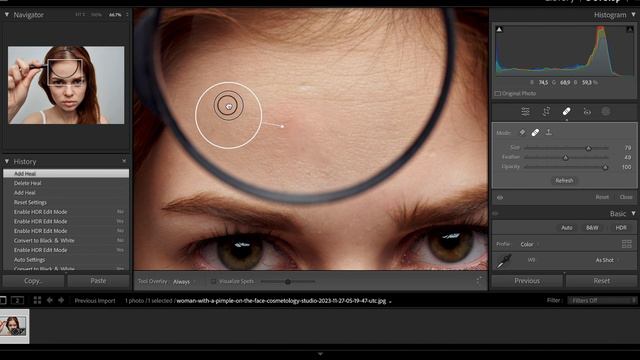Open the Tool Overlay Always dropdown

(x=184, y=282)
